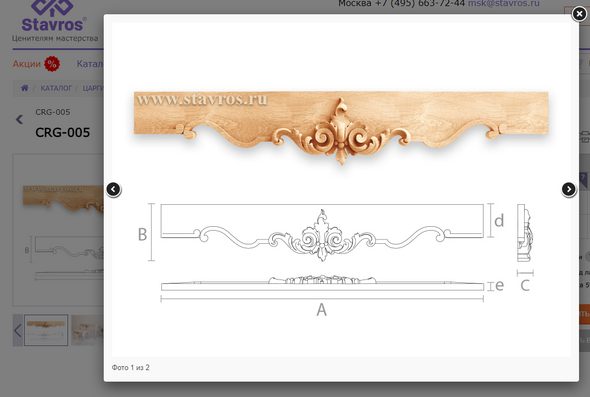Image resolution: width=590 pixels, height=397 pixels.
Task: Email msk@stavros.ru via the header link
Action: [503, 3]
